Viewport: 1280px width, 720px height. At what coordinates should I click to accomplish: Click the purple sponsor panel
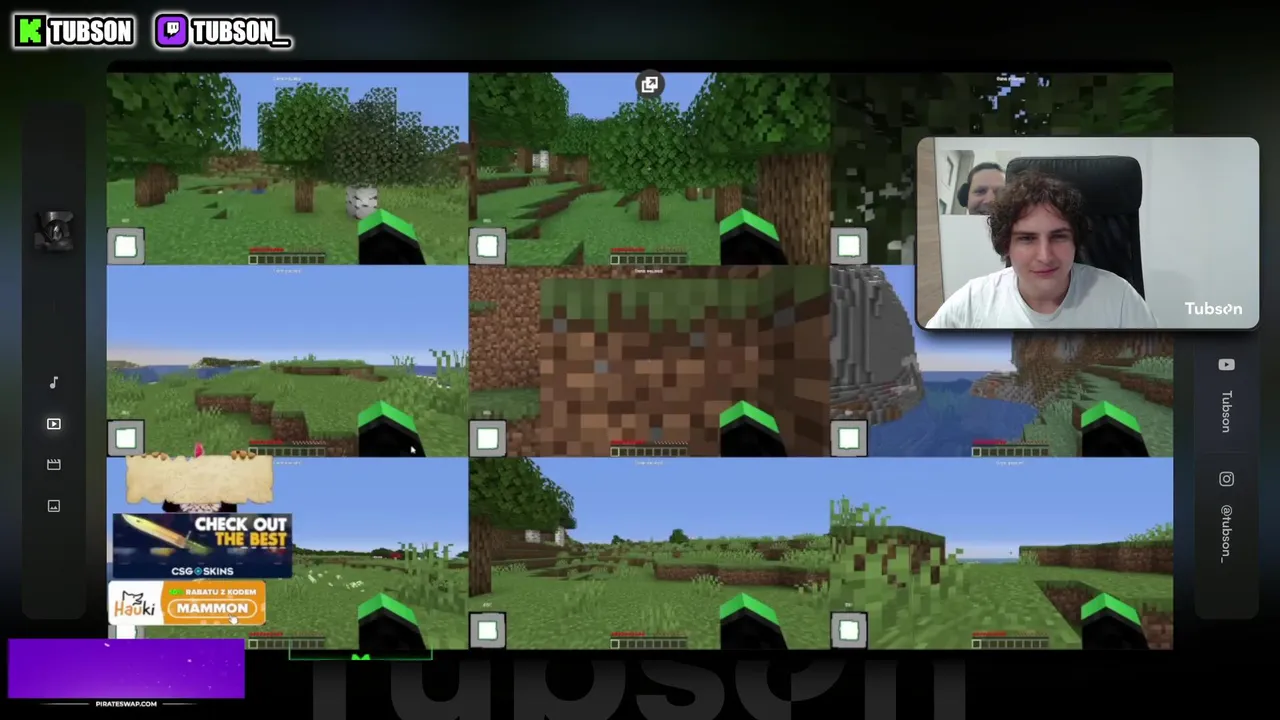click(x=126, y=668)
